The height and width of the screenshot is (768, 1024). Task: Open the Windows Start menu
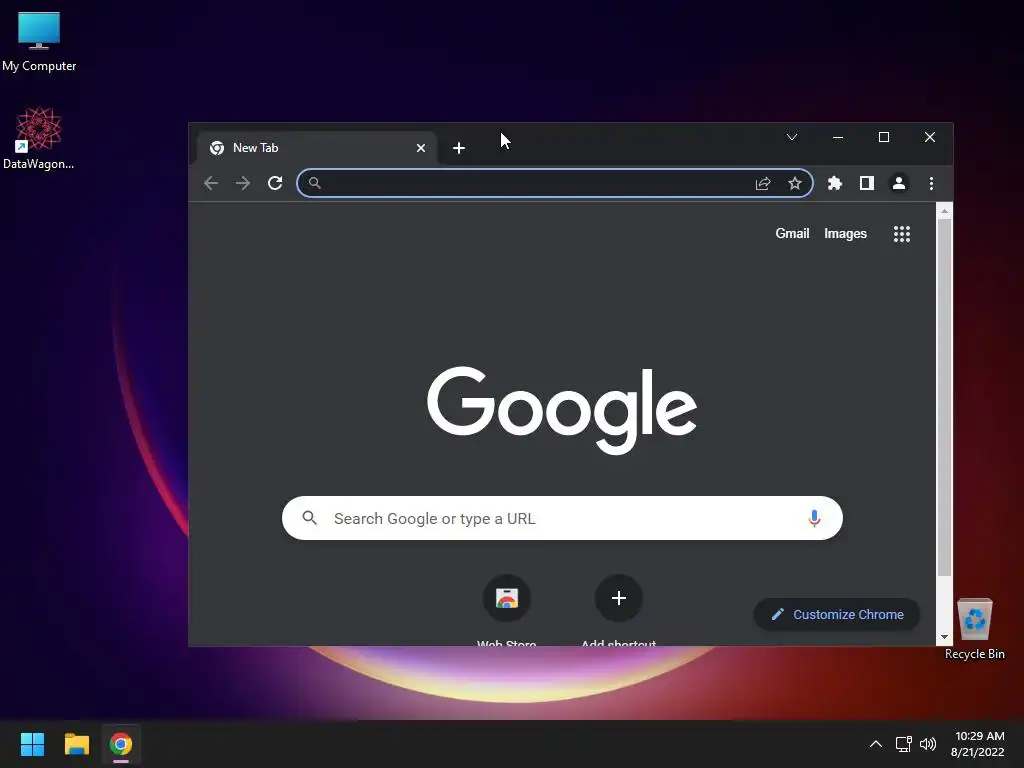point(32,744)
